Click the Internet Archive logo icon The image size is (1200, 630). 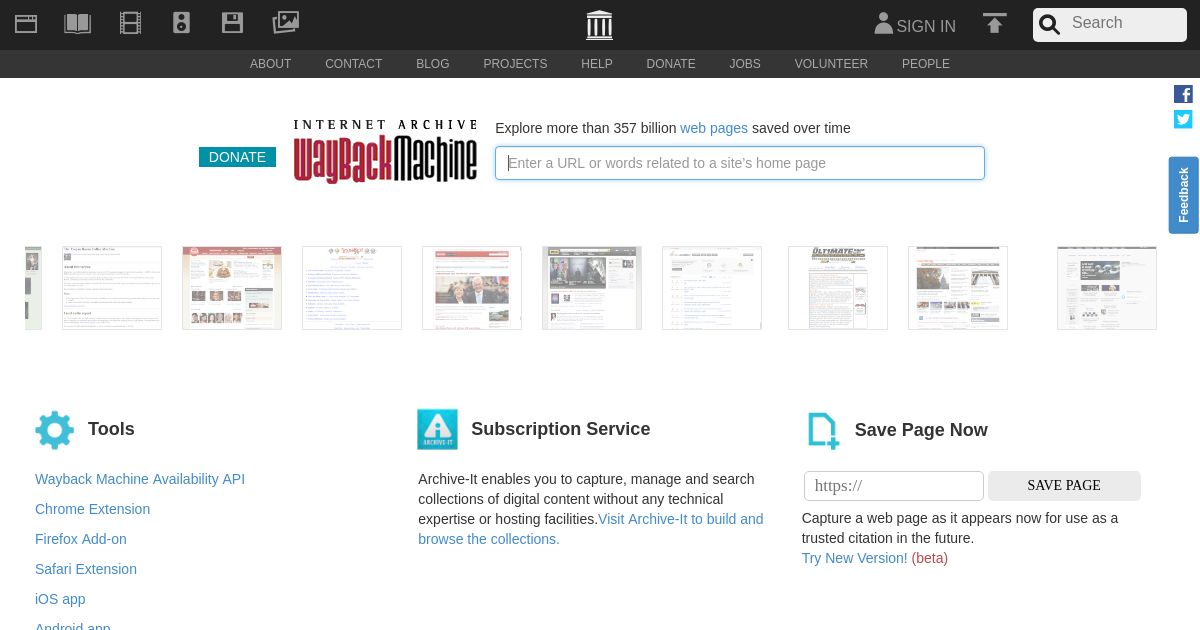click(599, 25)
